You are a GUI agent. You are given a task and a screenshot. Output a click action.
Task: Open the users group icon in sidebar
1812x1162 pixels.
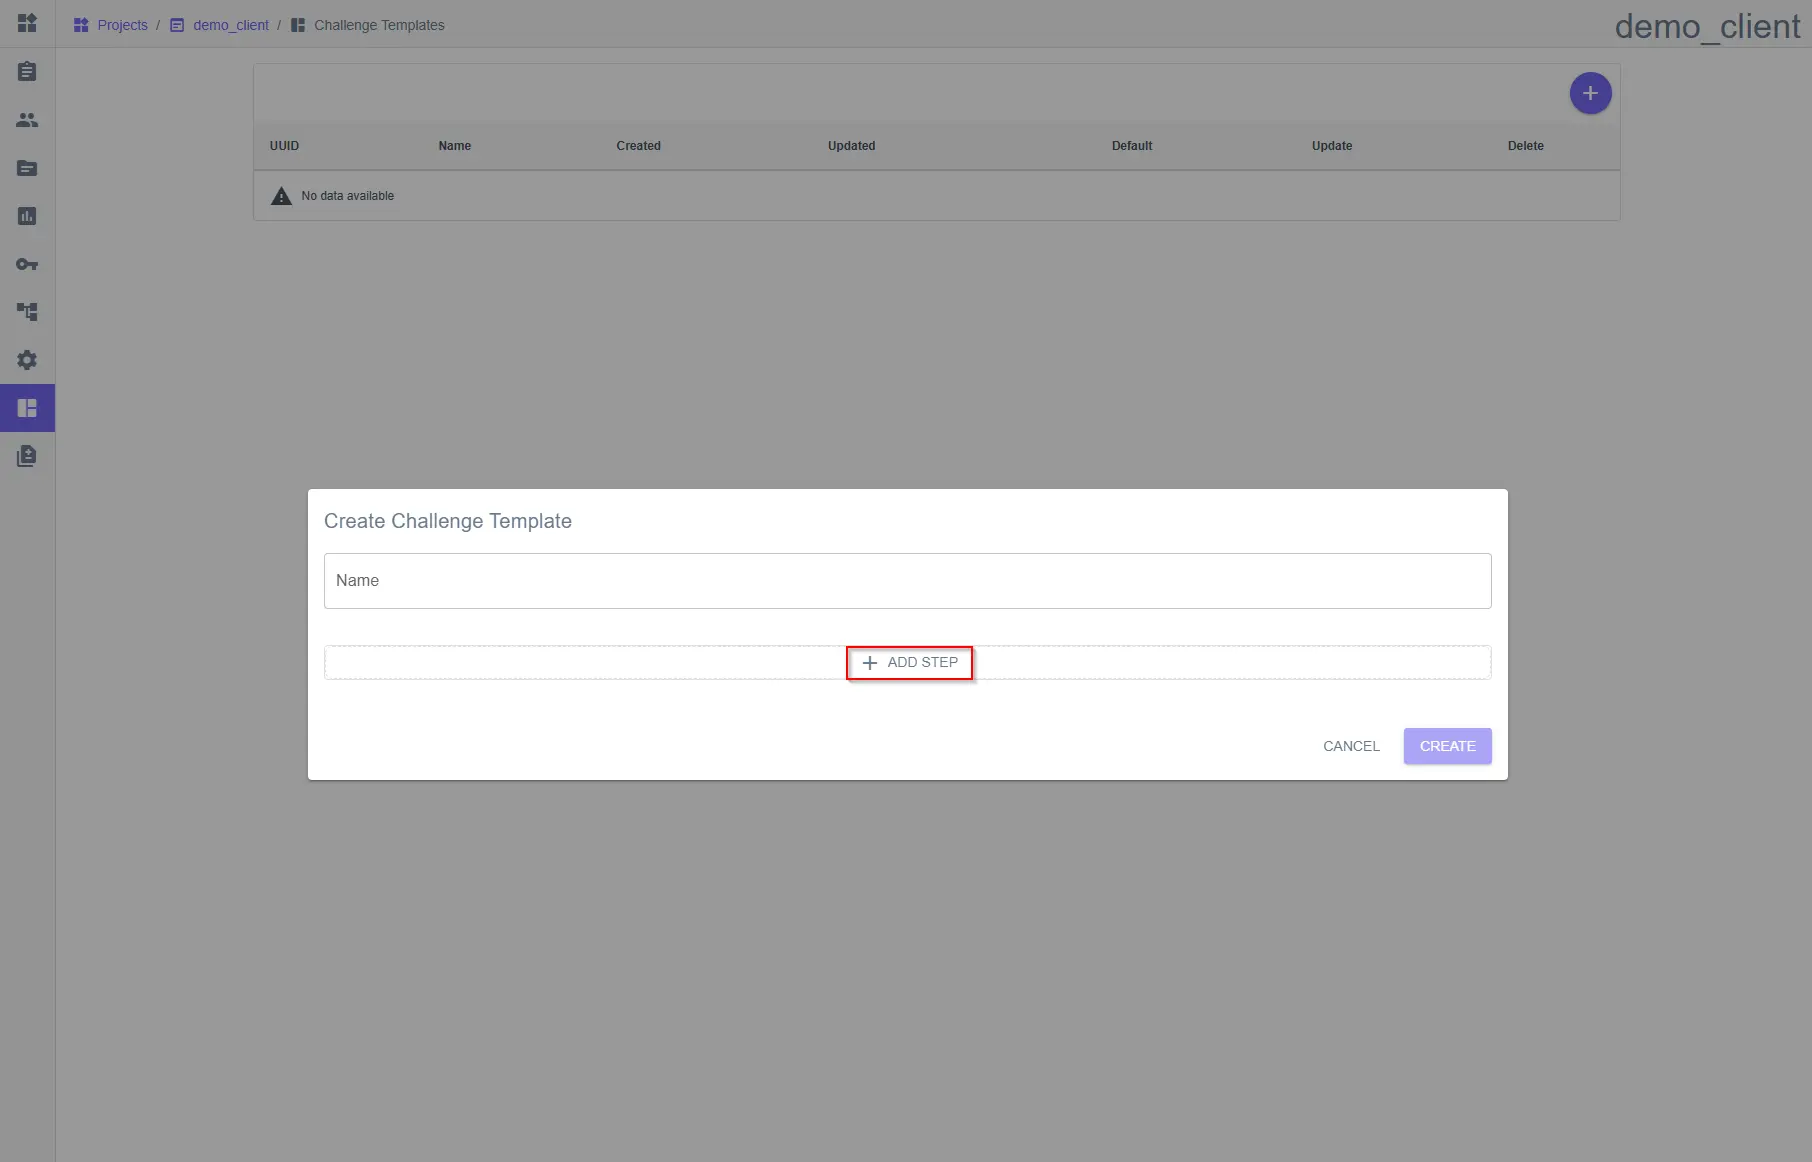click(x=27, y=120)
